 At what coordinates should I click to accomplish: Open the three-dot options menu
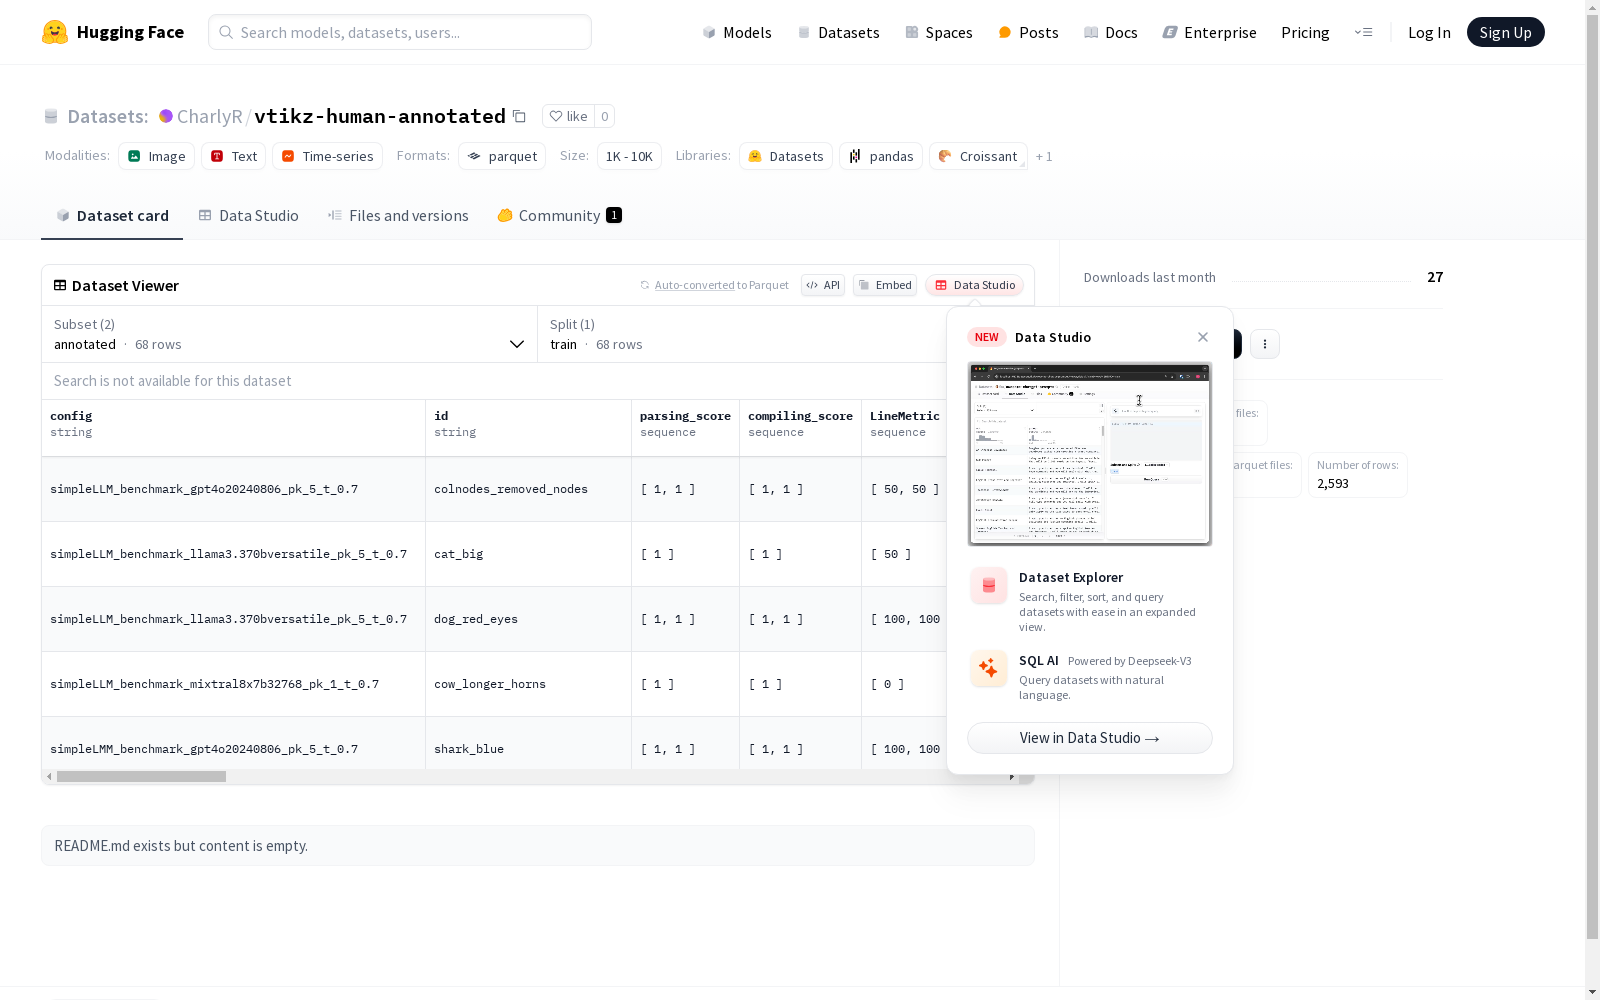click(1265, 344)
